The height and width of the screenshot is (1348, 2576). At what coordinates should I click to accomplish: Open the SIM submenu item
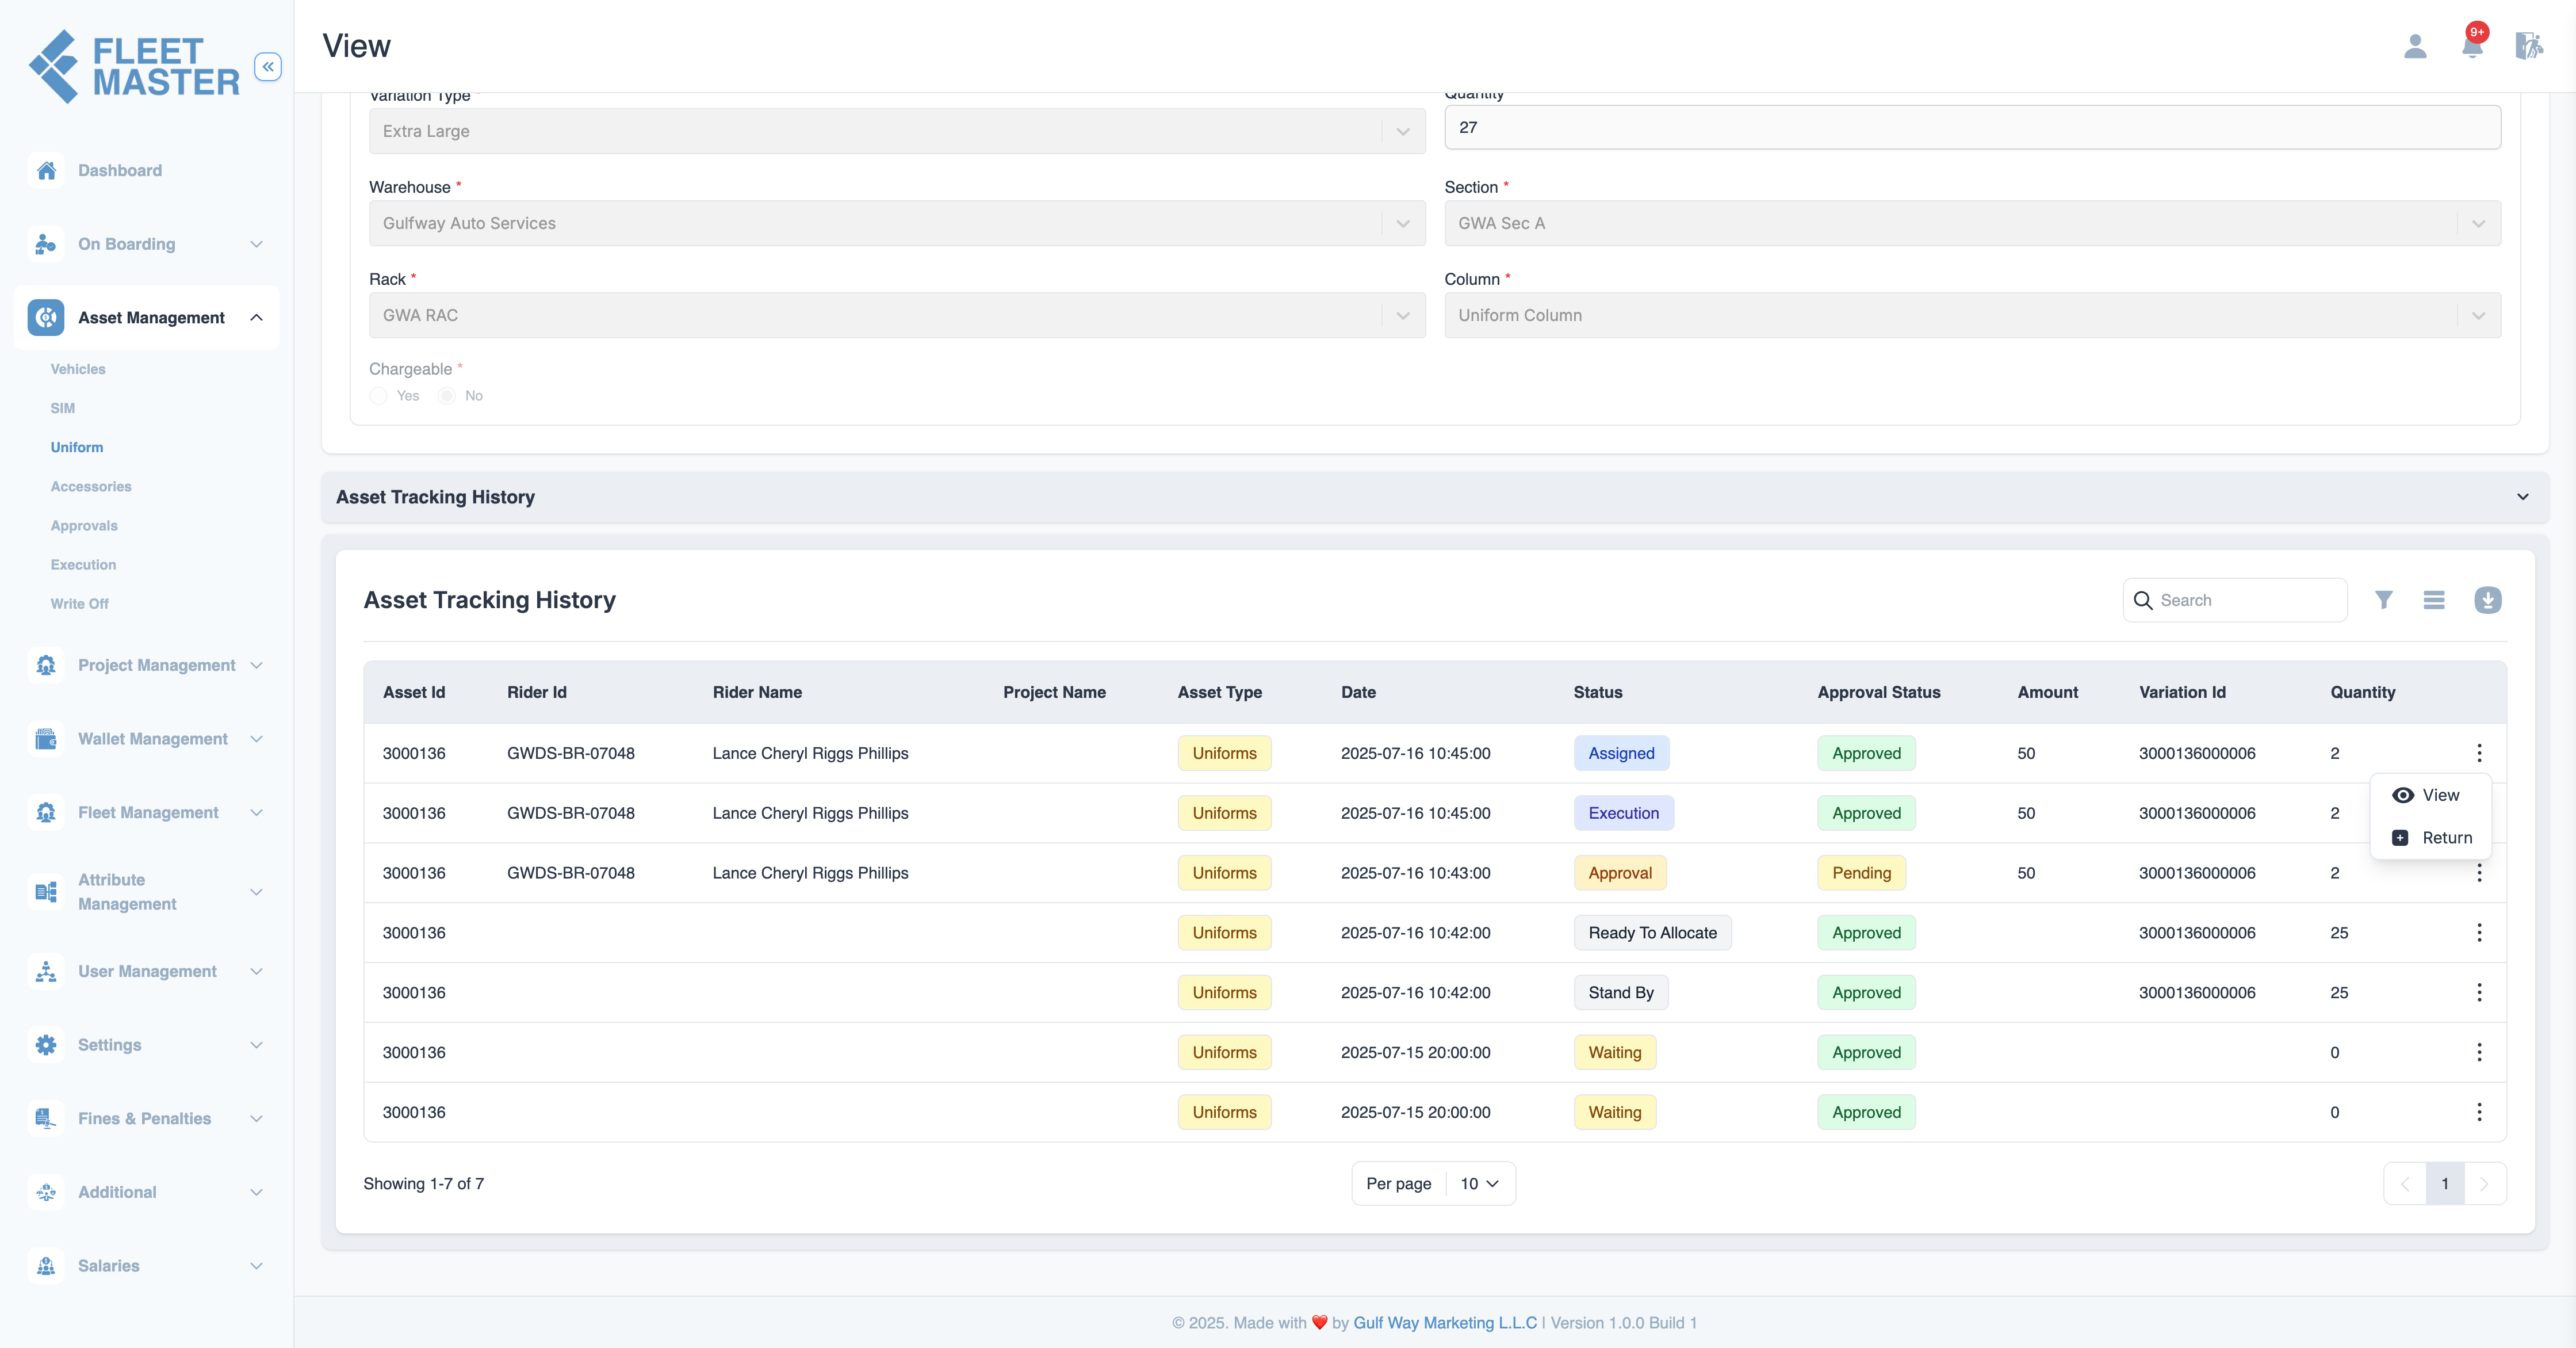63,408
